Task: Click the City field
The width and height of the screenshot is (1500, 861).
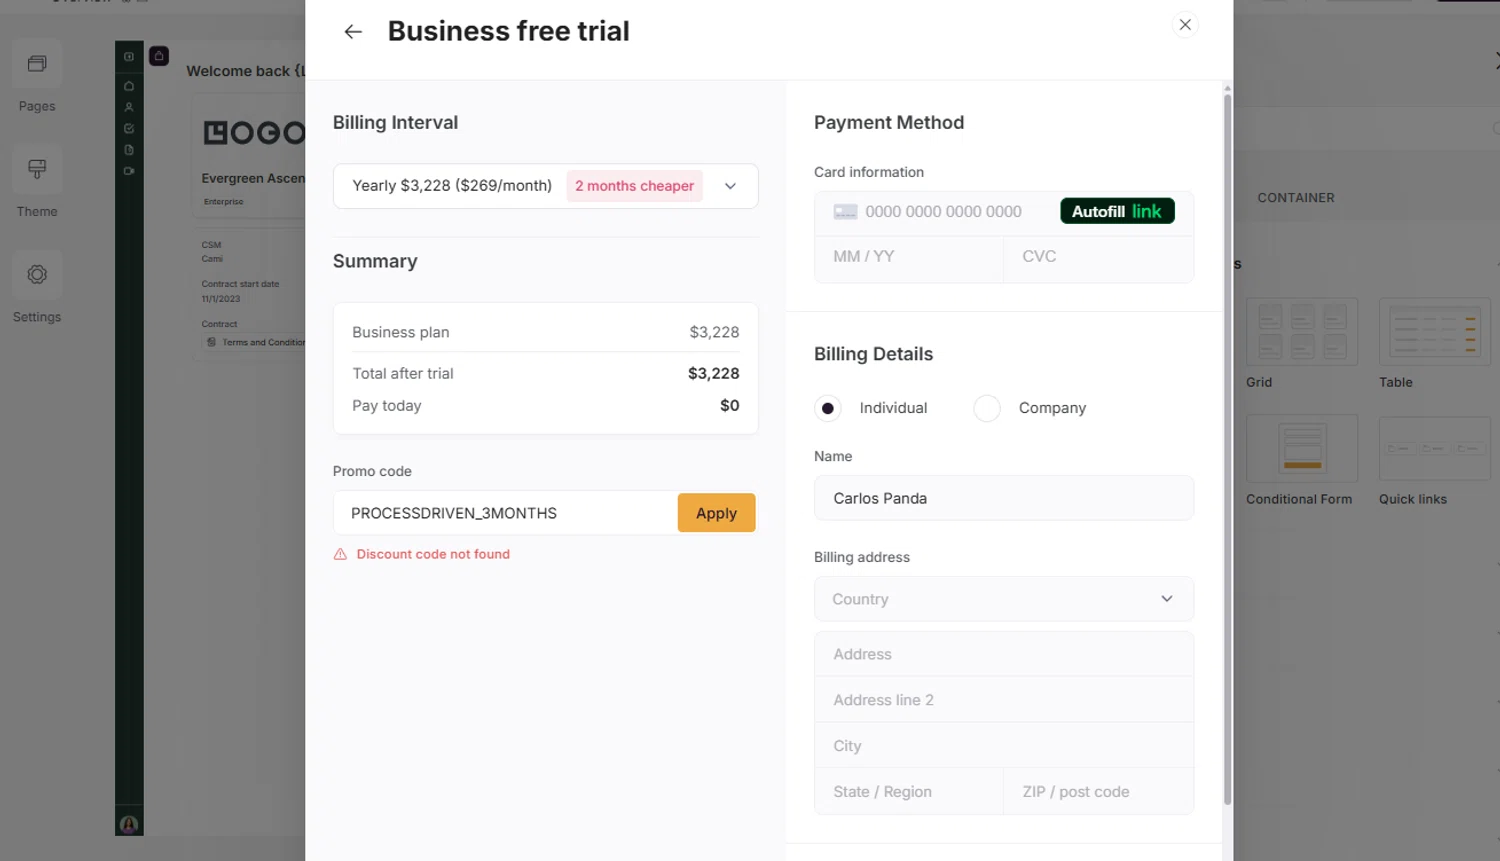Action: 1003,746
